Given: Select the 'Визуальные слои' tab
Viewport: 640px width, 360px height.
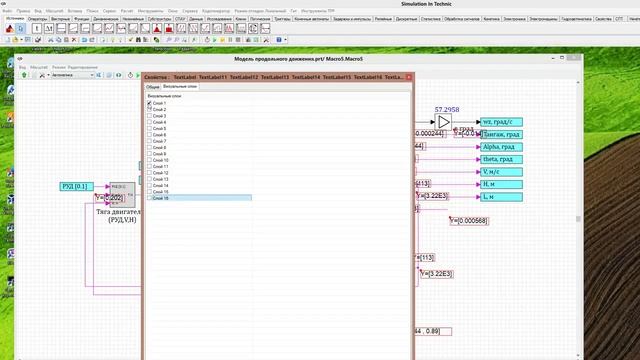Looking at the screenshot, I should (180, 87).
